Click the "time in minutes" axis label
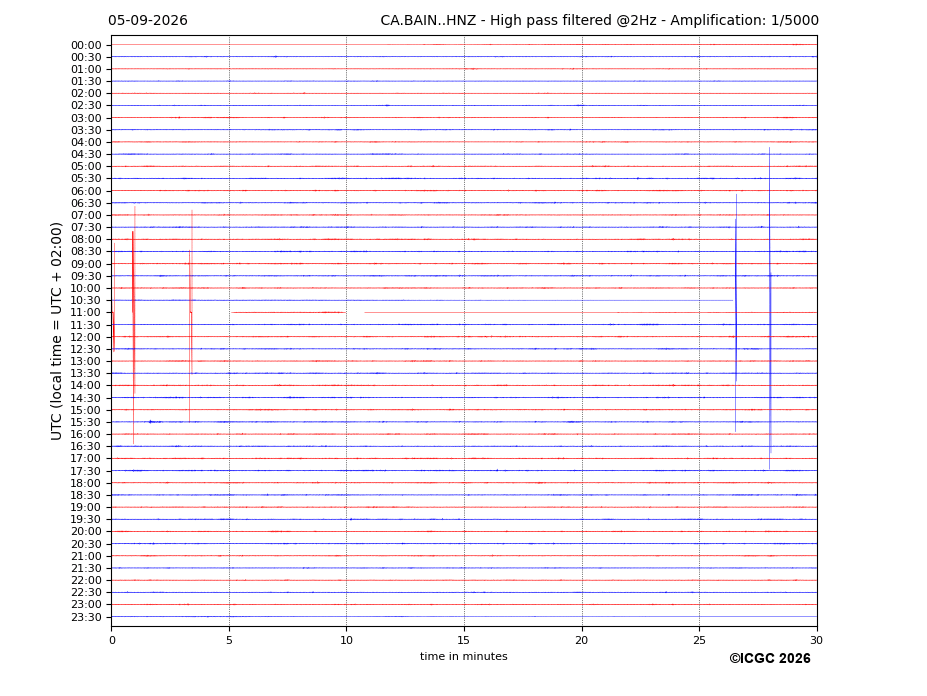 click(x=464, y=656)
